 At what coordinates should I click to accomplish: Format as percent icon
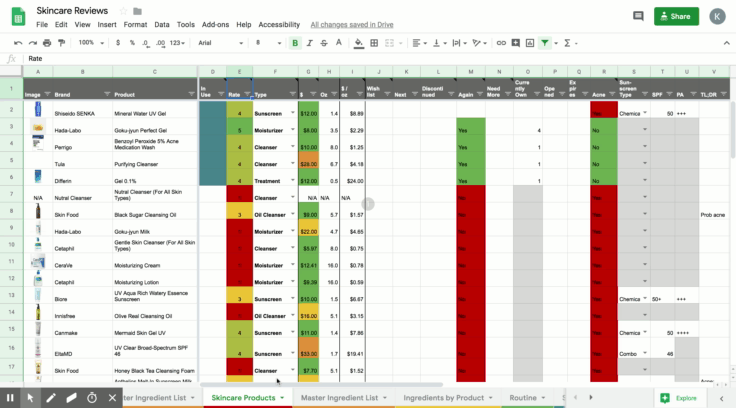132,43
